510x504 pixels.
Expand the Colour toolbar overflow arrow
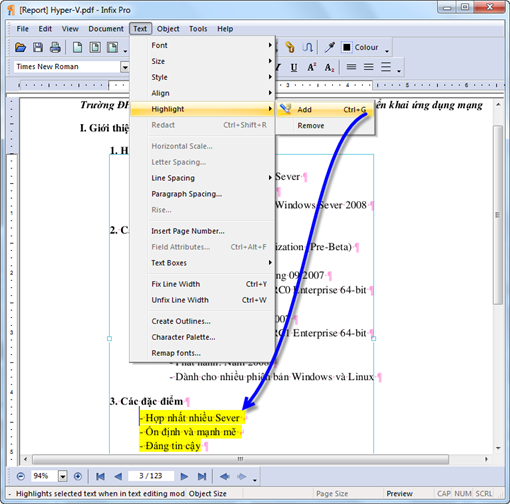point(387,51)
